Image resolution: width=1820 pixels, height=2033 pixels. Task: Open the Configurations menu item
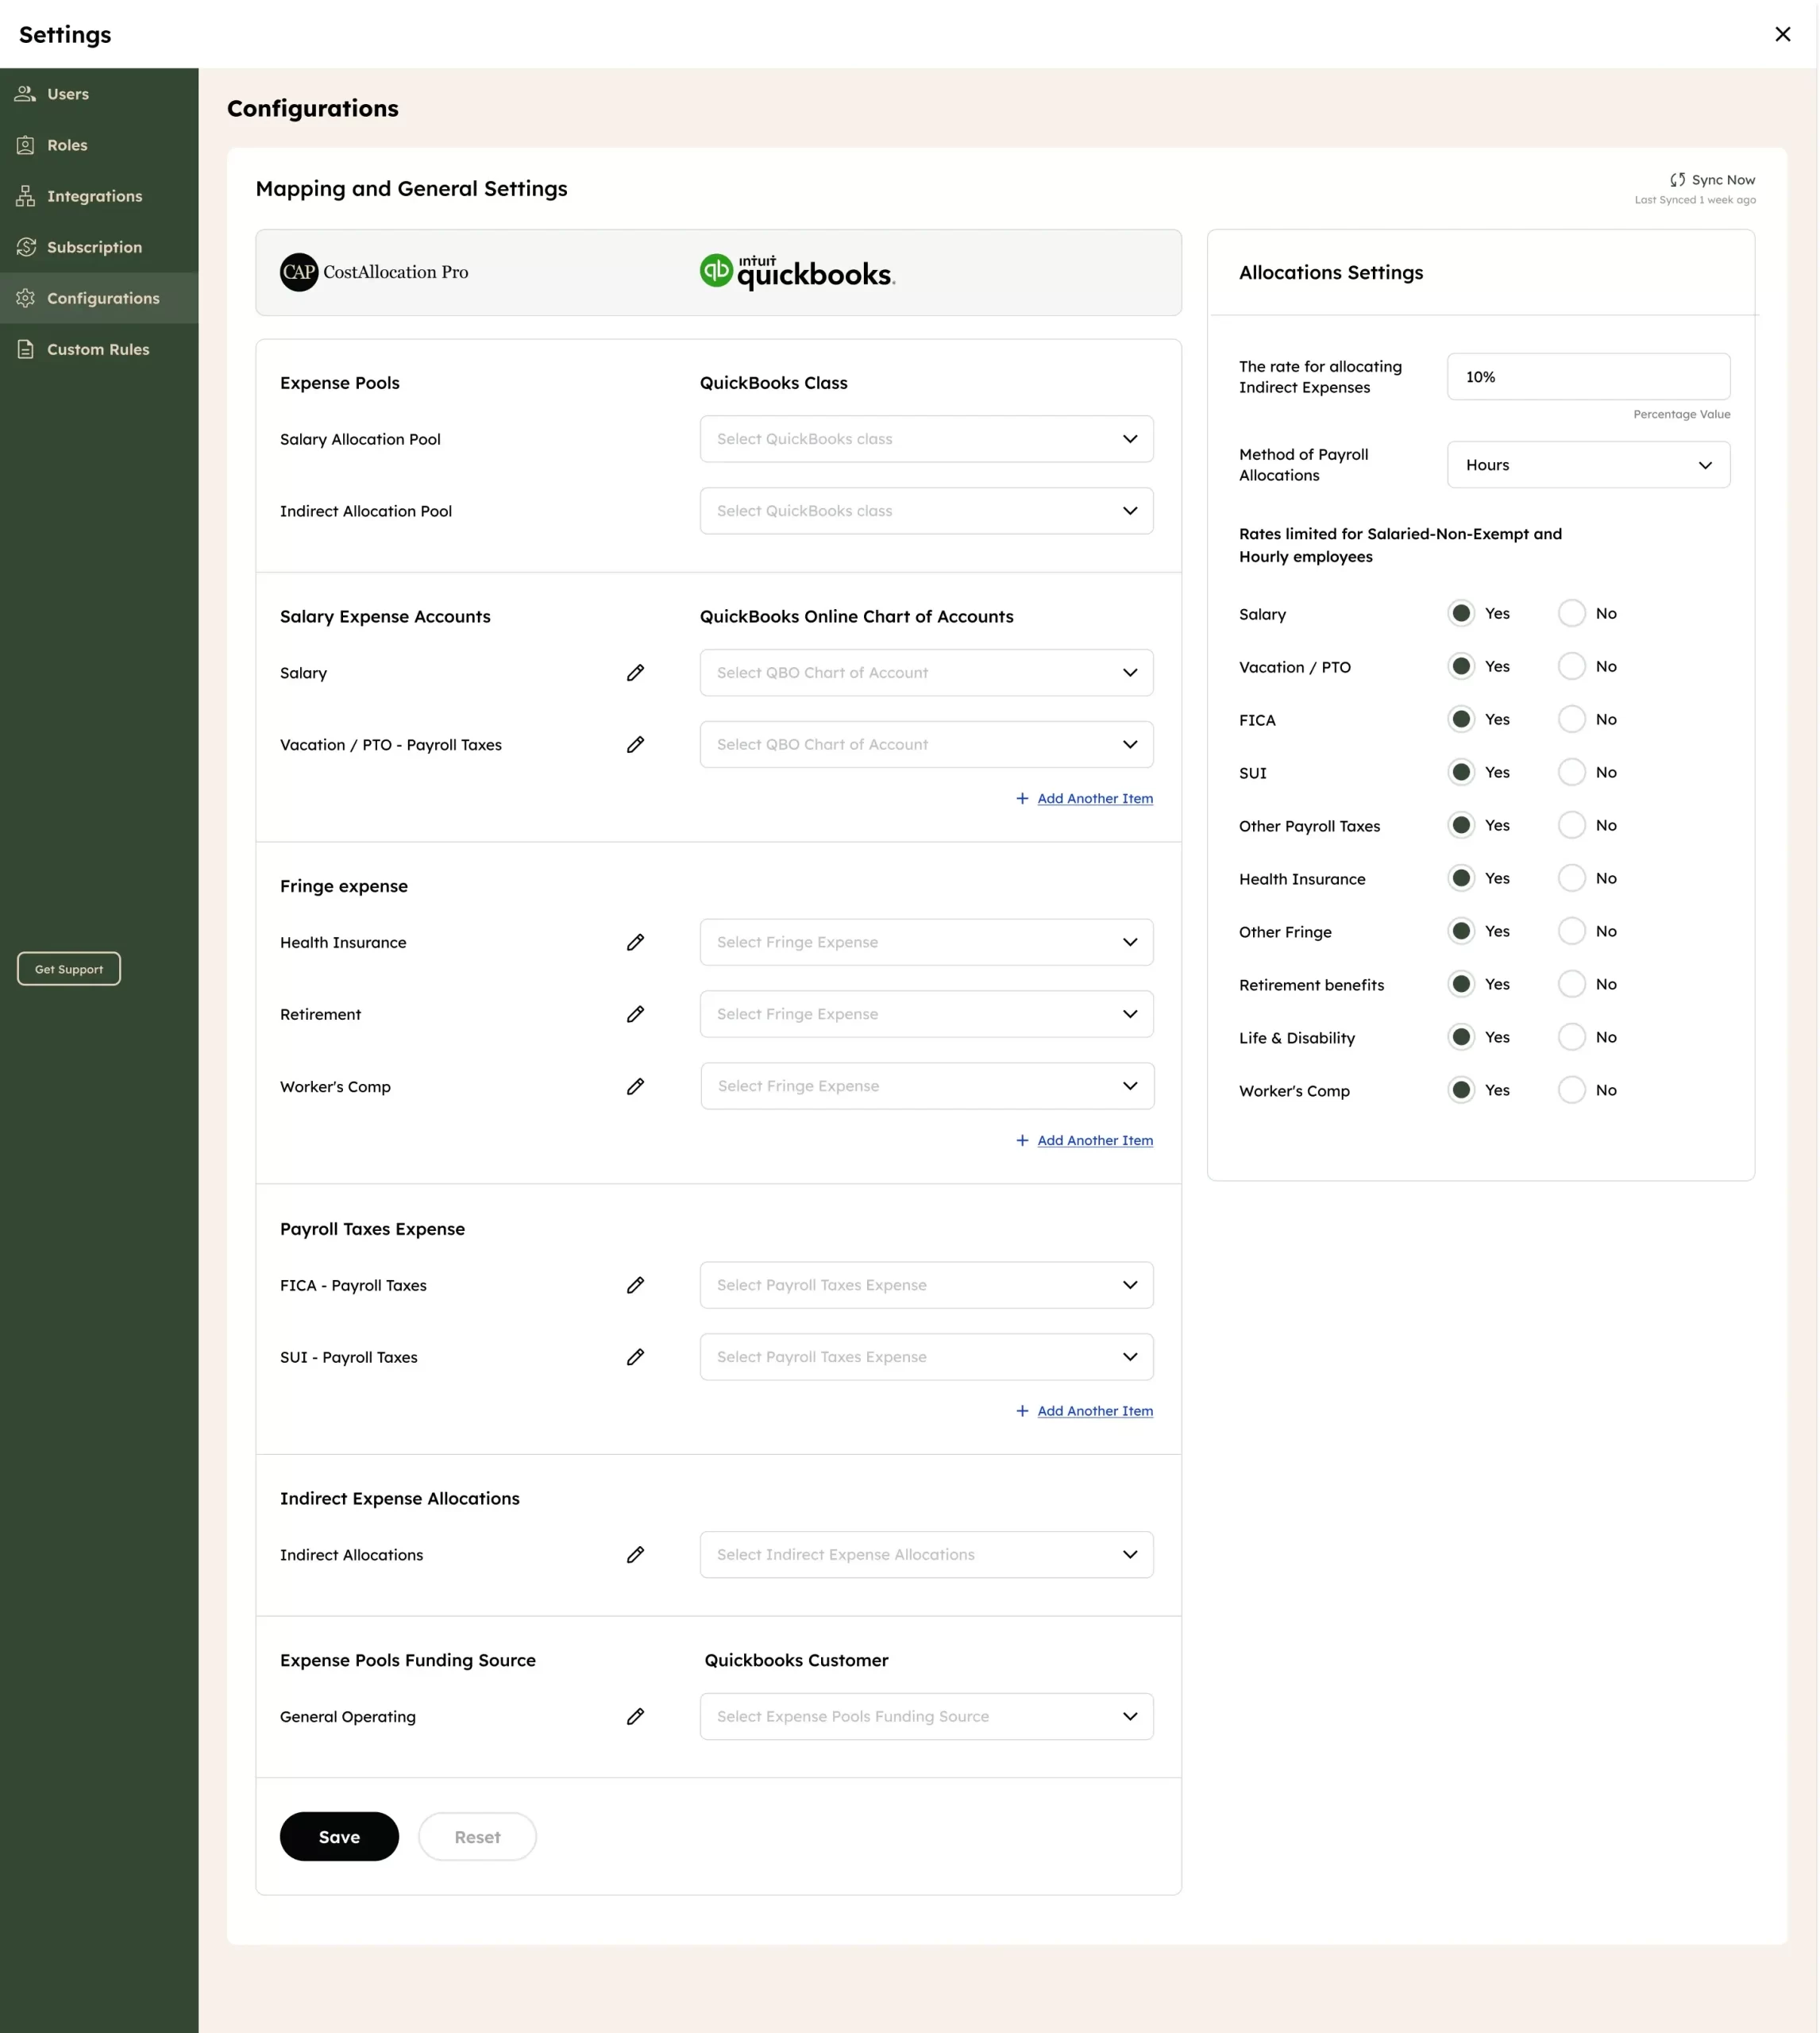click(x=99, y=298)
